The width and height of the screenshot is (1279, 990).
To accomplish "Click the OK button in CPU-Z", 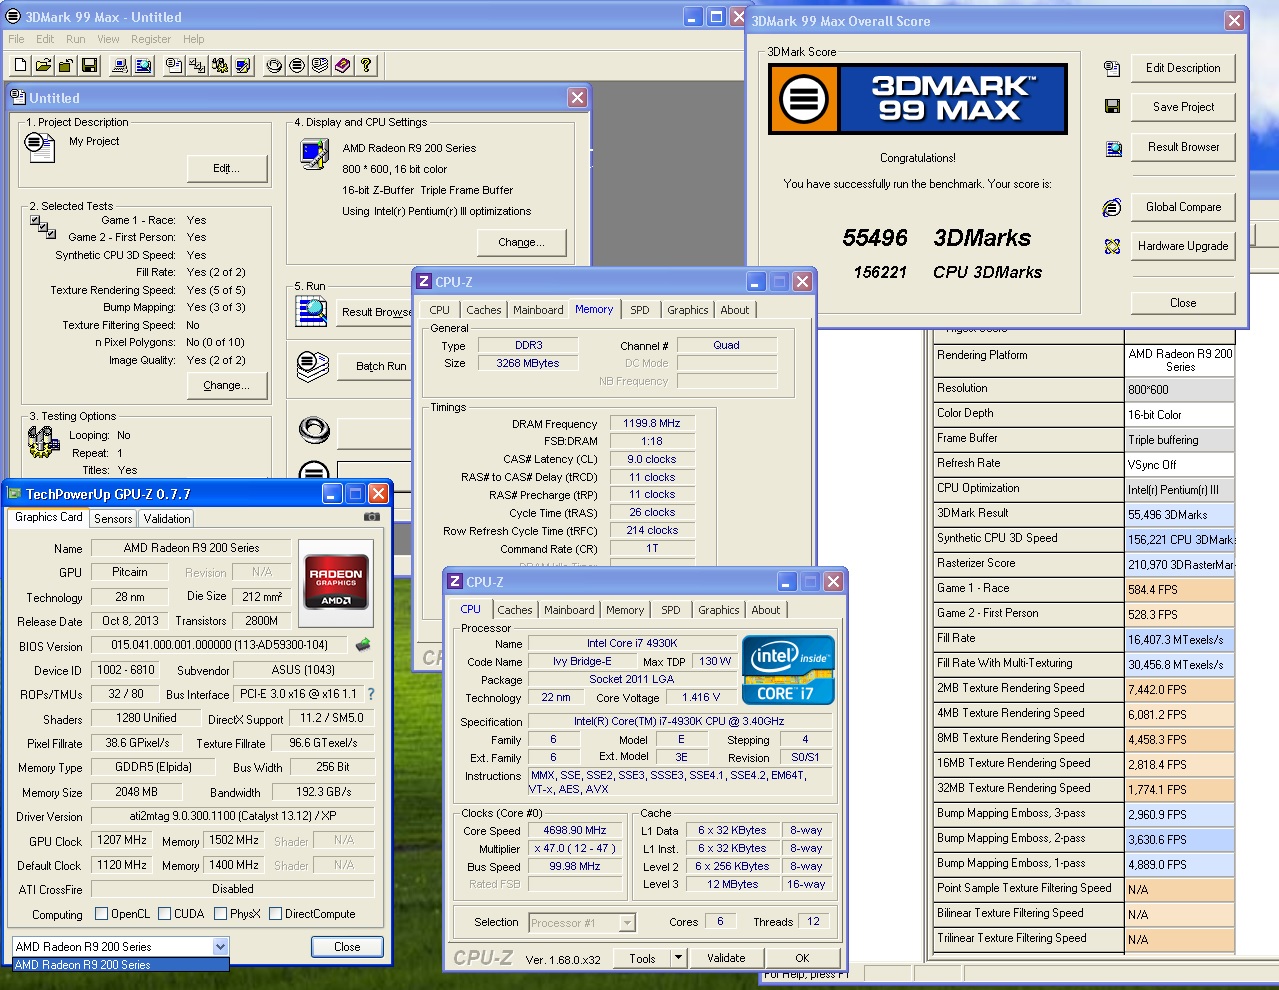I will [802, 958].
